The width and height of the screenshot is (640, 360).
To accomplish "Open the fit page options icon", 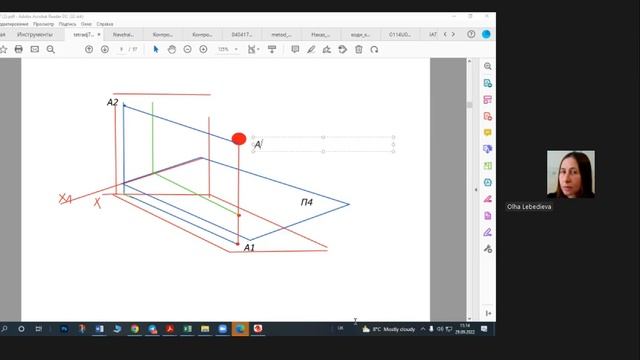I will coord(253,49).
